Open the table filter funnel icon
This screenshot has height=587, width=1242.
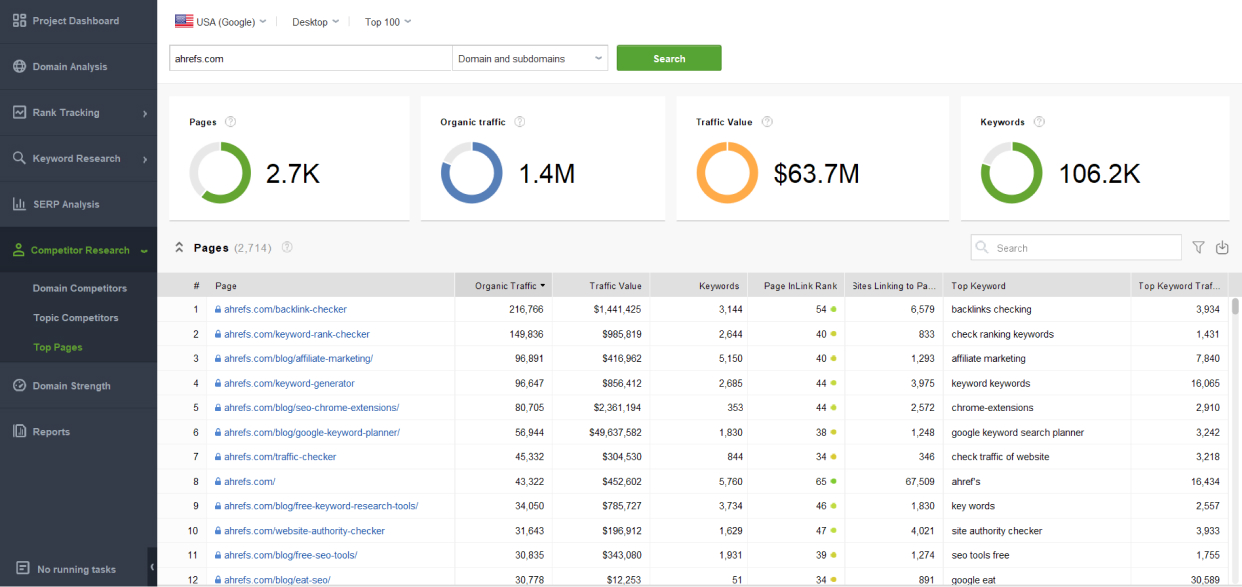point(1199,248)
